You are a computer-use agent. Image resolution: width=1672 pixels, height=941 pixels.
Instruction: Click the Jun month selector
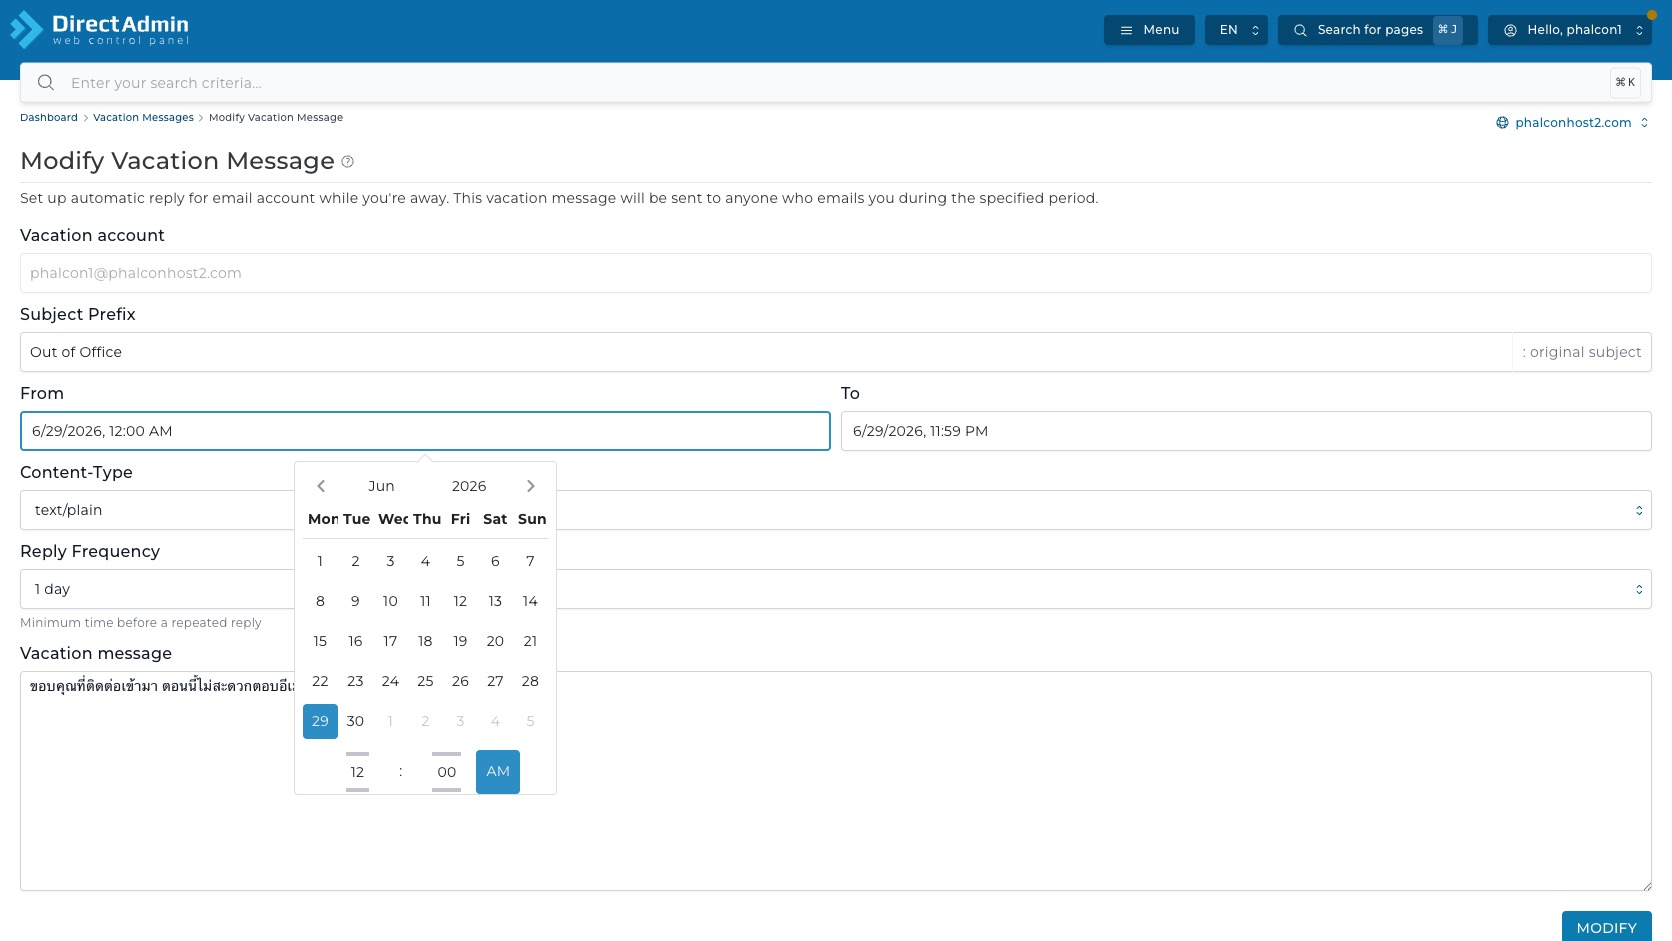(x=381, y=486)
